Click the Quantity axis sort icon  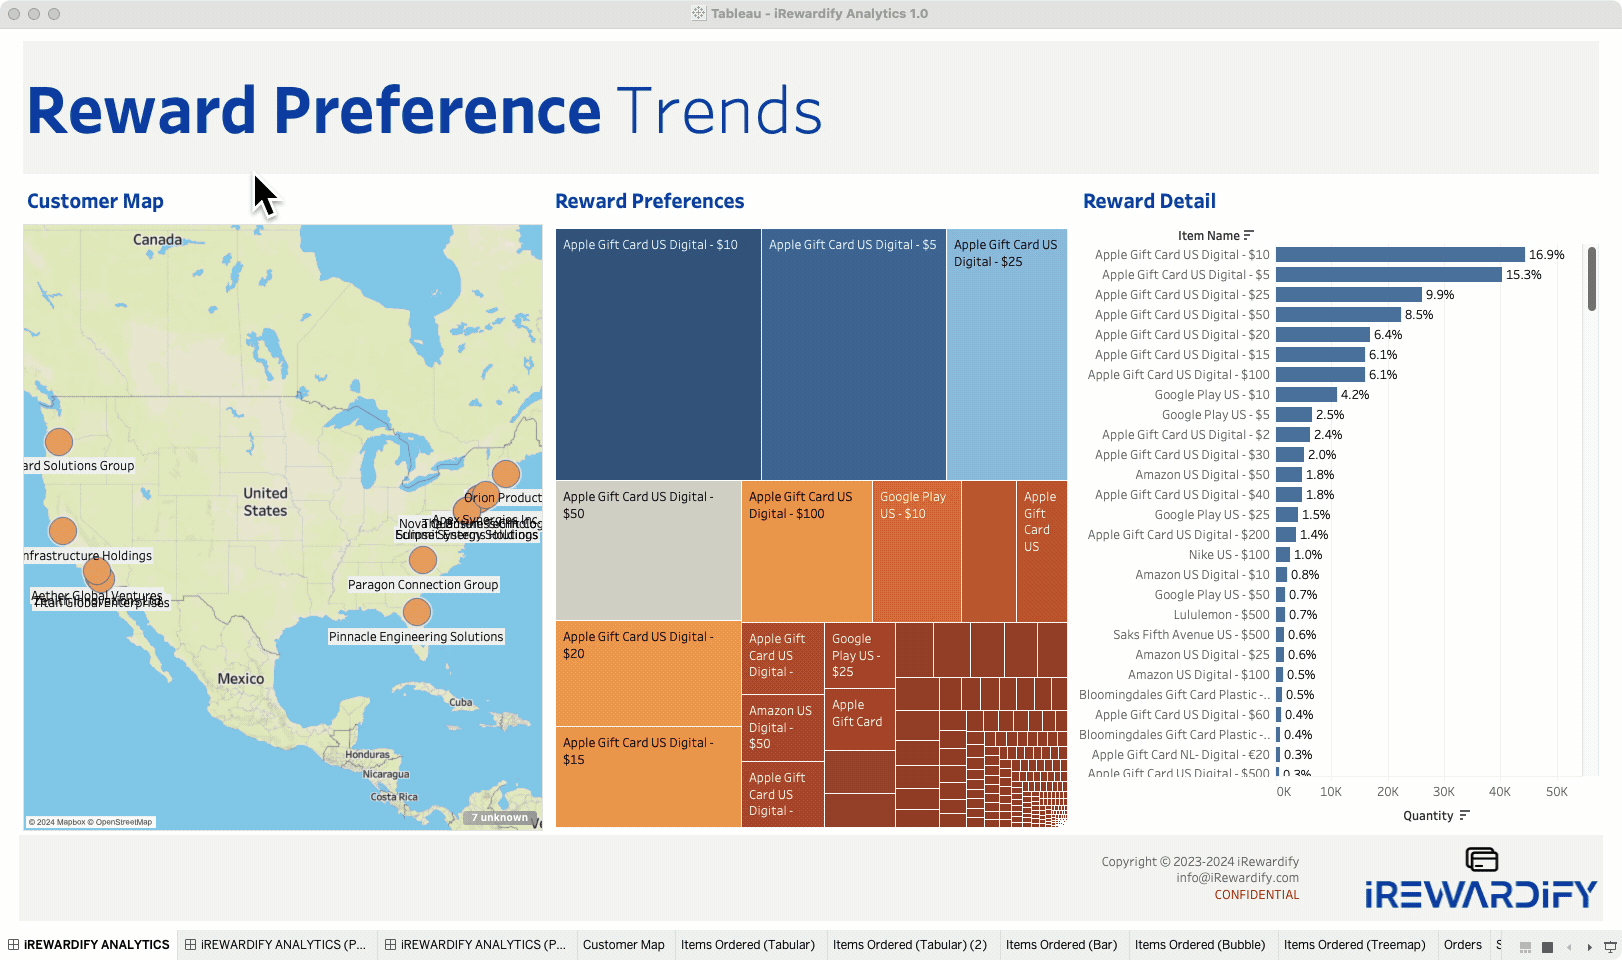point(1464,816)
